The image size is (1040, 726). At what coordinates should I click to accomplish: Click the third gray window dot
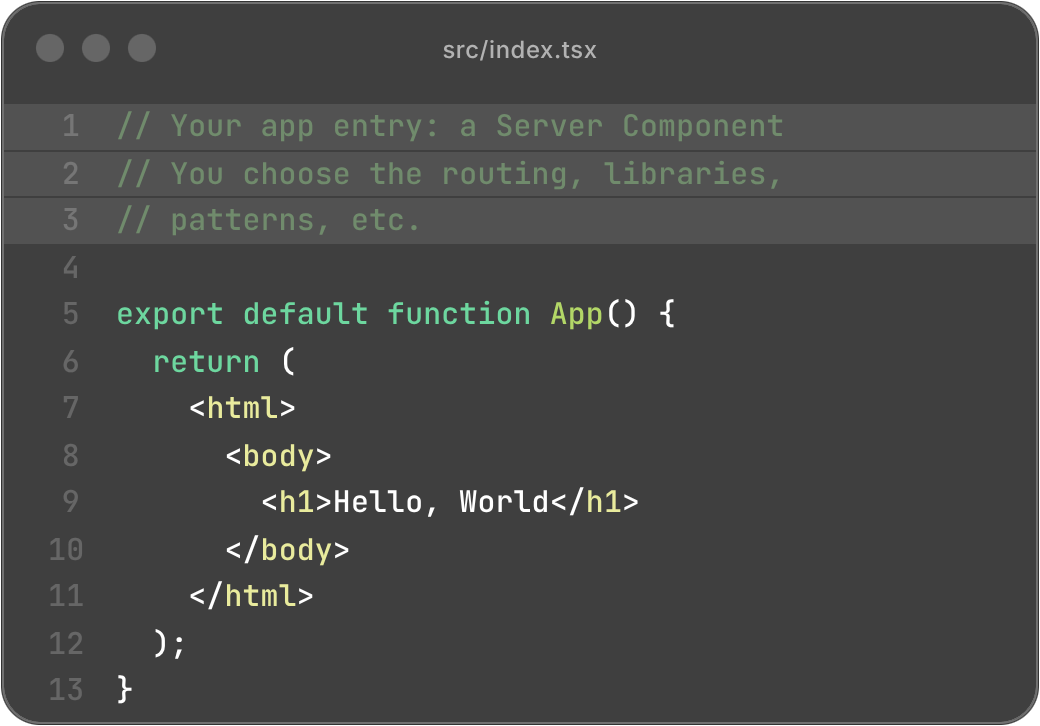pos(142,48)
